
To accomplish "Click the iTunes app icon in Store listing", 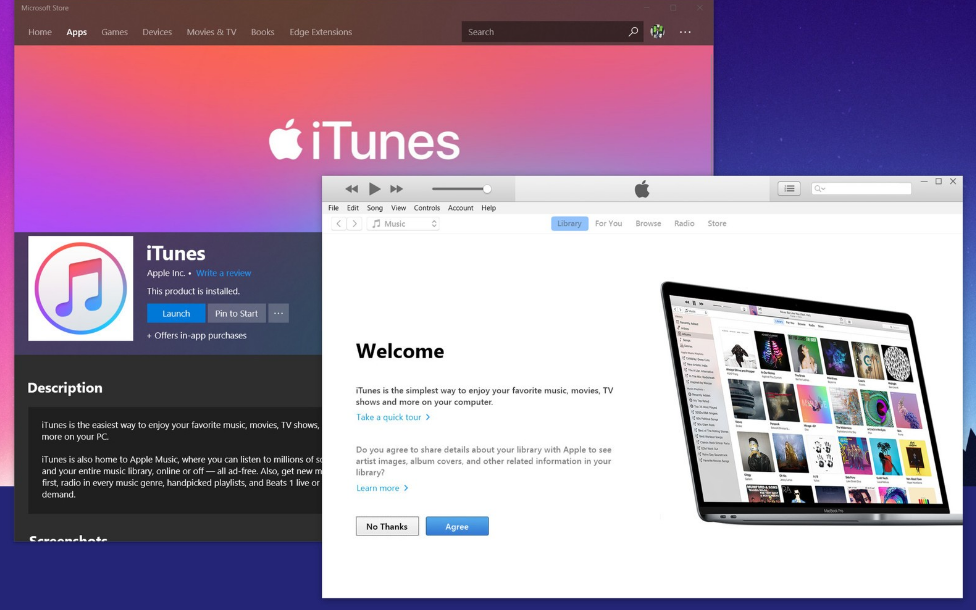I will click(x=80, y=288).
